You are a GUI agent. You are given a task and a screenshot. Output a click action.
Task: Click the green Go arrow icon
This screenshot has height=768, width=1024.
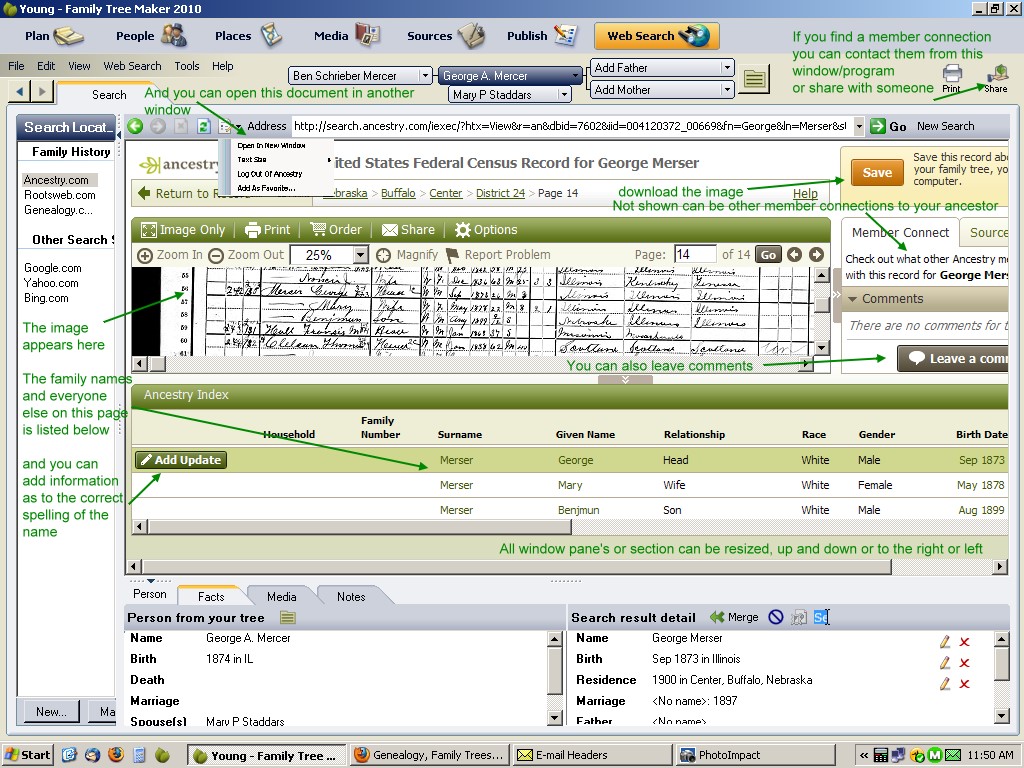coord(877,126)
